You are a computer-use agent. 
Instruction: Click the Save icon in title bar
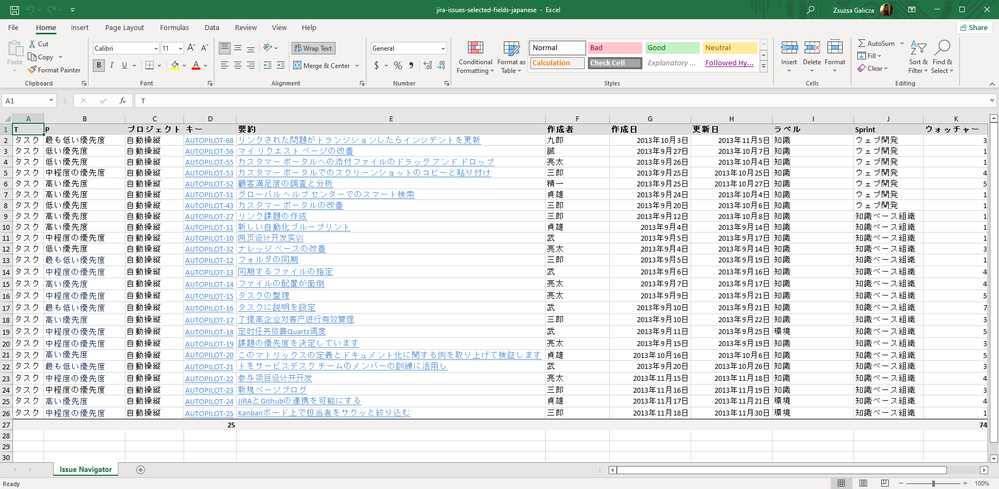click(14, 10)
